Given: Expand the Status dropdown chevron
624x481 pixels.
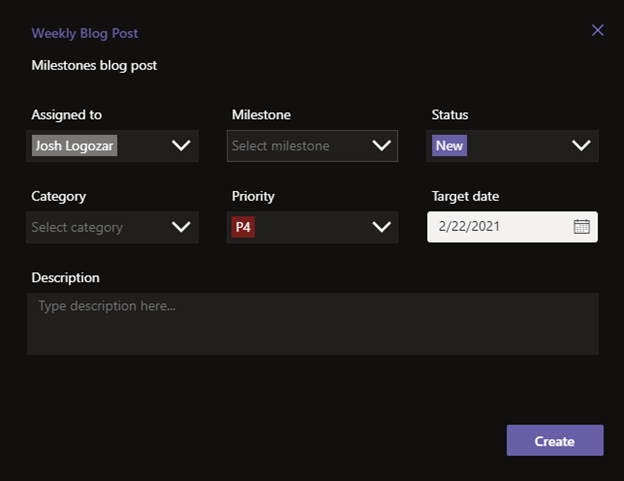Looking at the screenshot, I should click(581, 146).
